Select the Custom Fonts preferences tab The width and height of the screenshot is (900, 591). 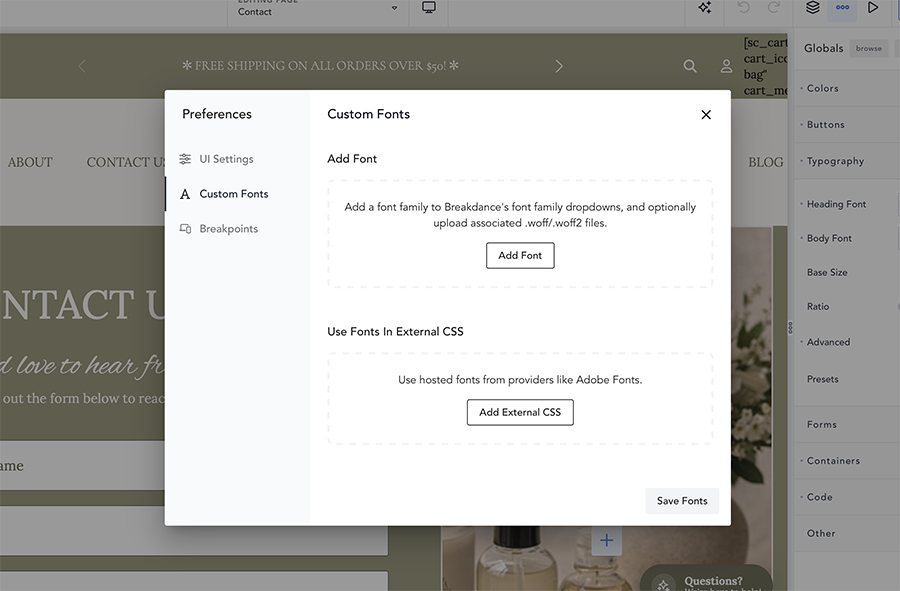tap(233, 194)
